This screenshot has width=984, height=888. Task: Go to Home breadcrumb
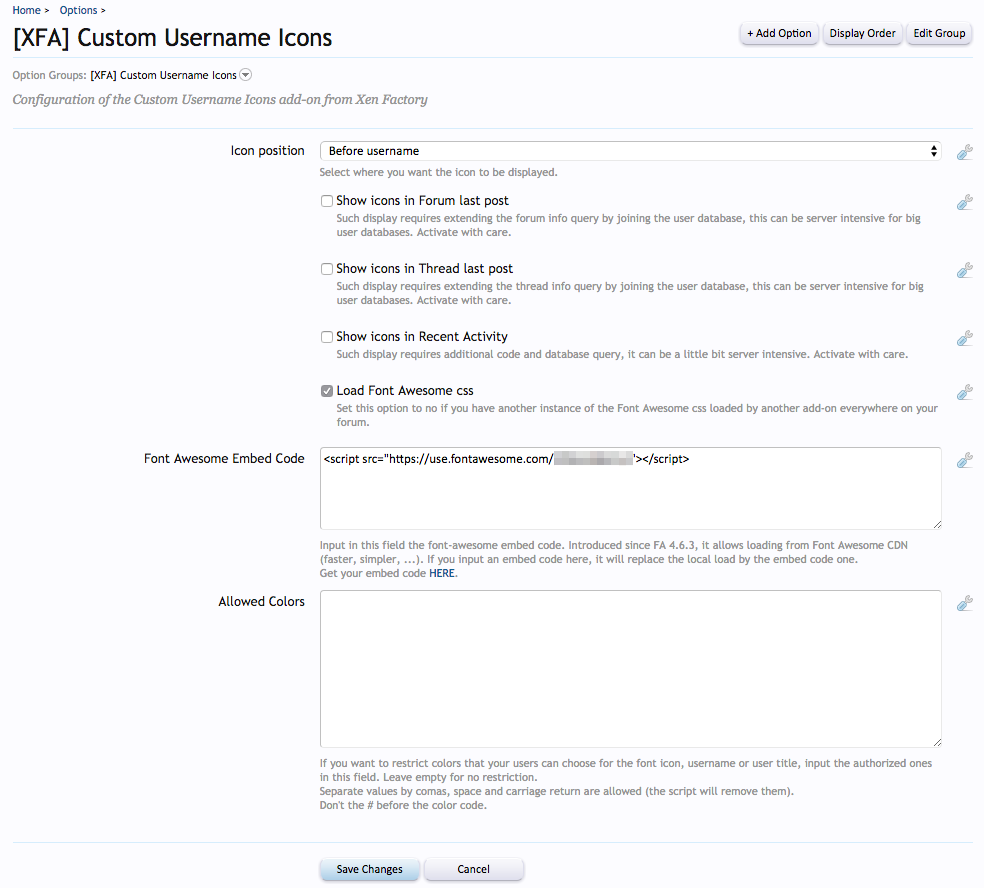point(26,10)
